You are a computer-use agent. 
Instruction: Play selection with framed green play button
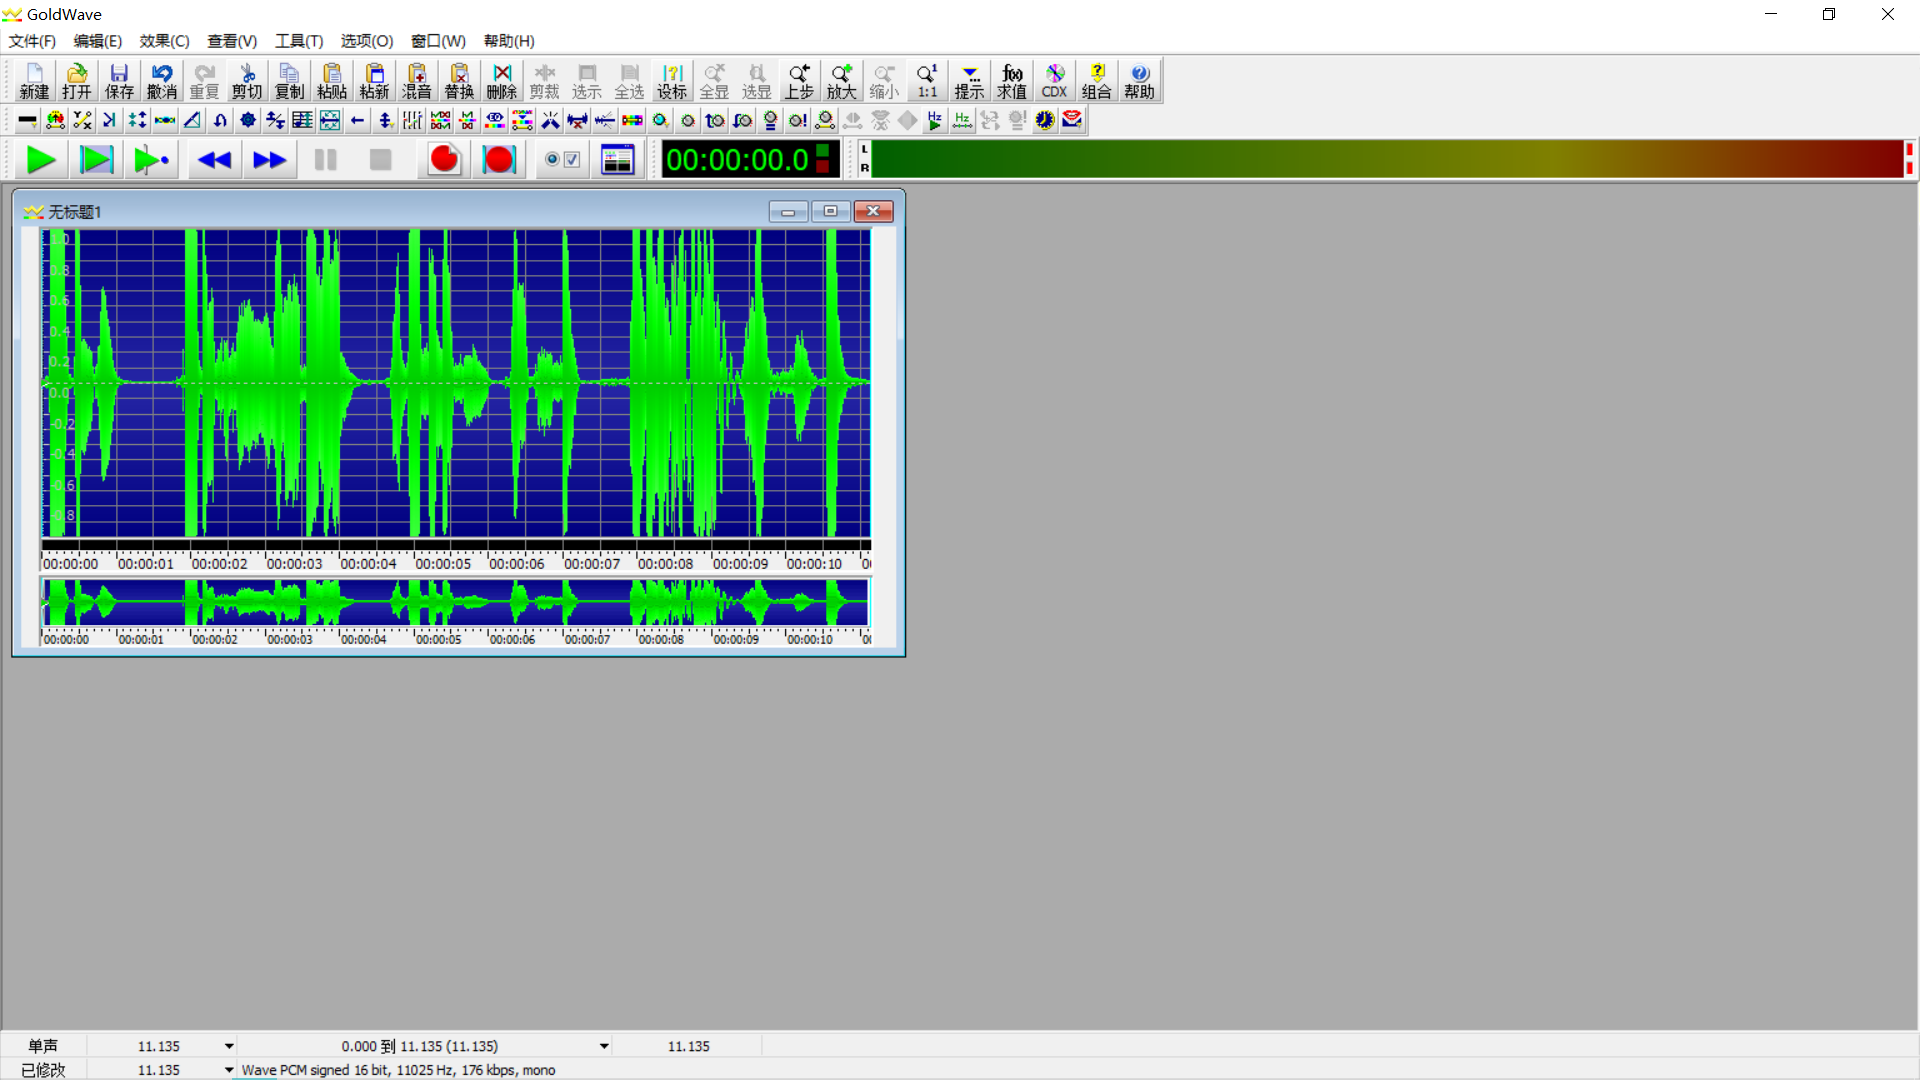(x=97, y=160)
